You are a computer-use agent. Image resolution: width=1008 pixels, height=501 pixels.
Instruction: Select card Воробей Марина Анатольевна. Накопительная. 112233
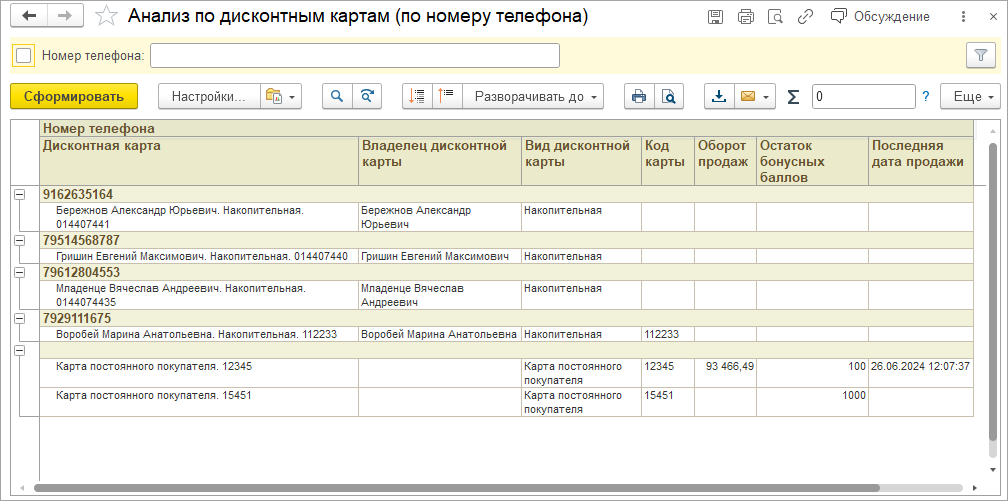pos(199,334)
